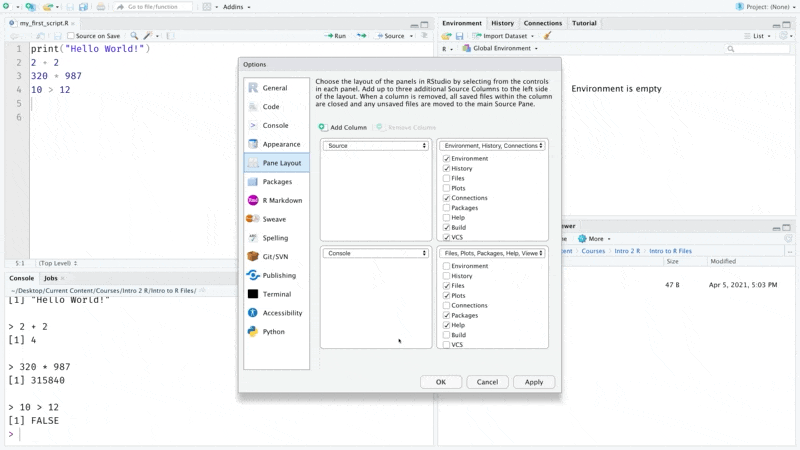Uncheck Packages in the lower right panel list

pos(446,315)
